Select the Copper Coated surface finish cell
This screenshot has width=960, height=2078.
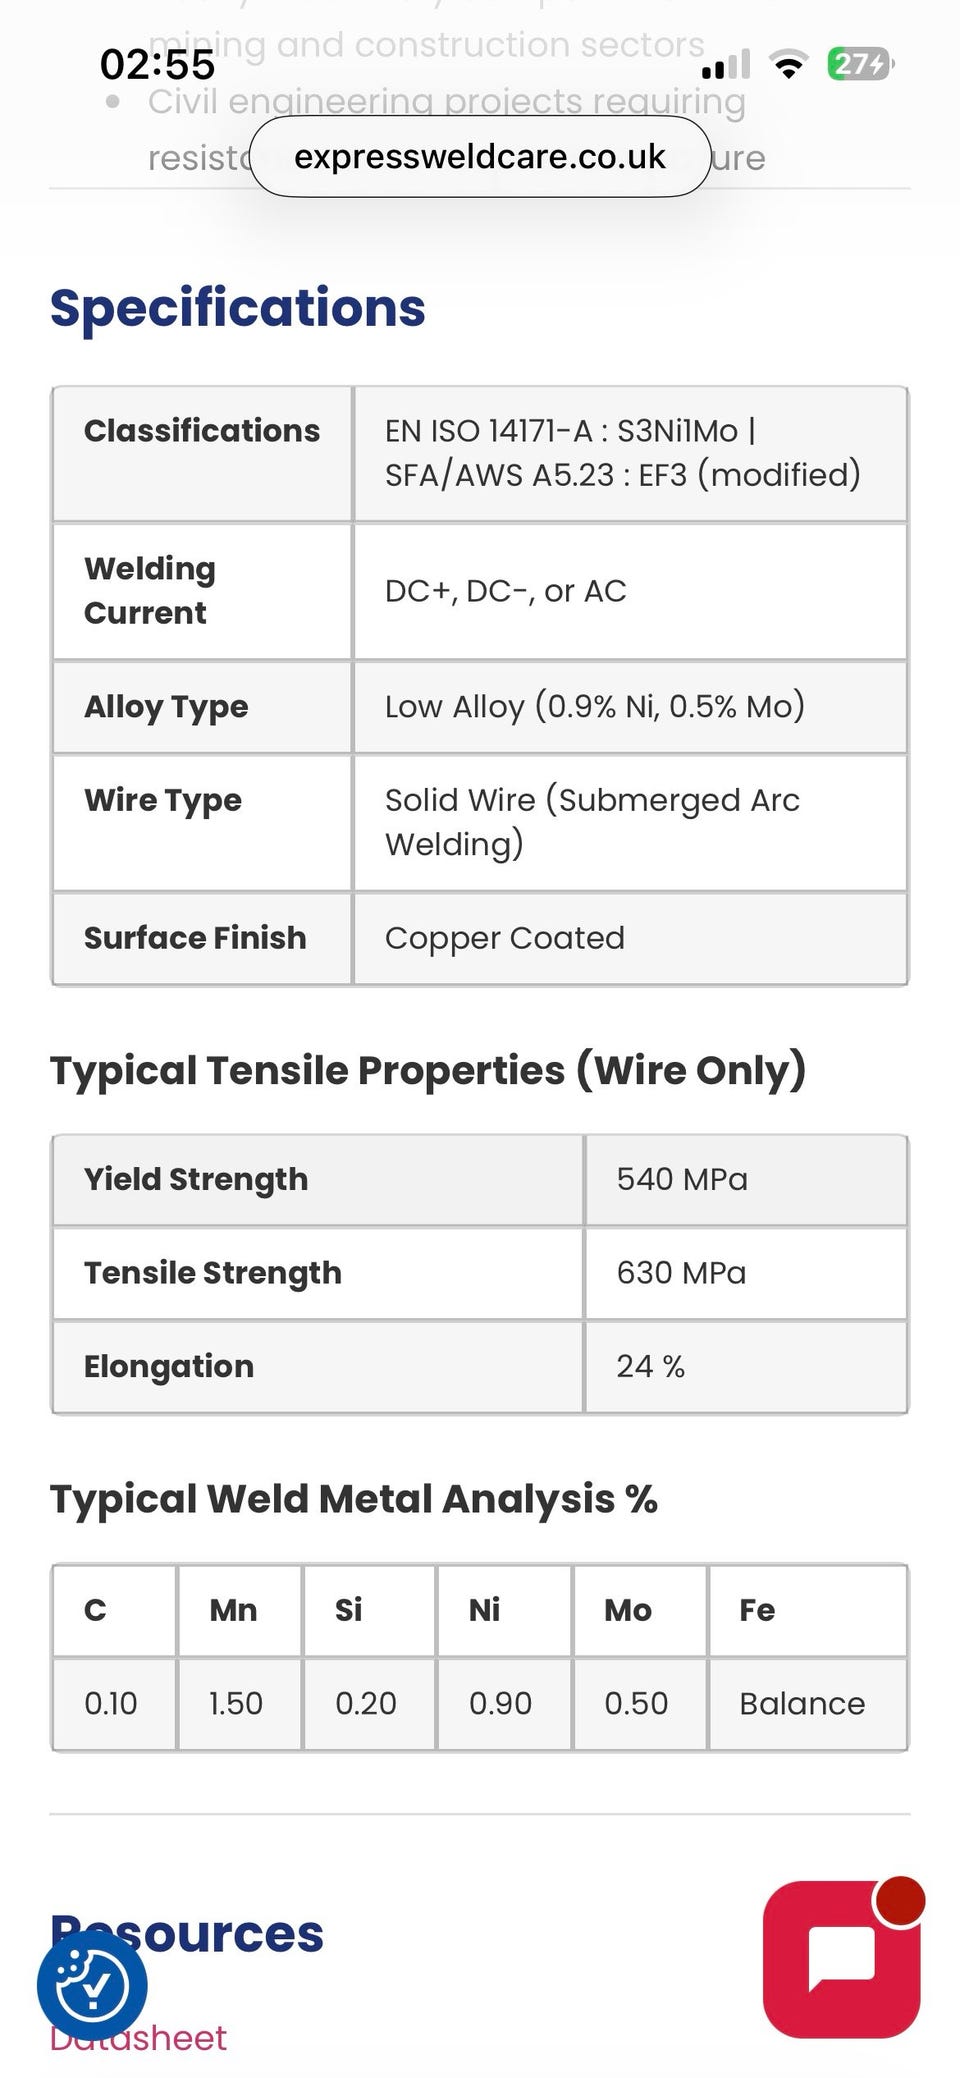(x=630, y=938)
